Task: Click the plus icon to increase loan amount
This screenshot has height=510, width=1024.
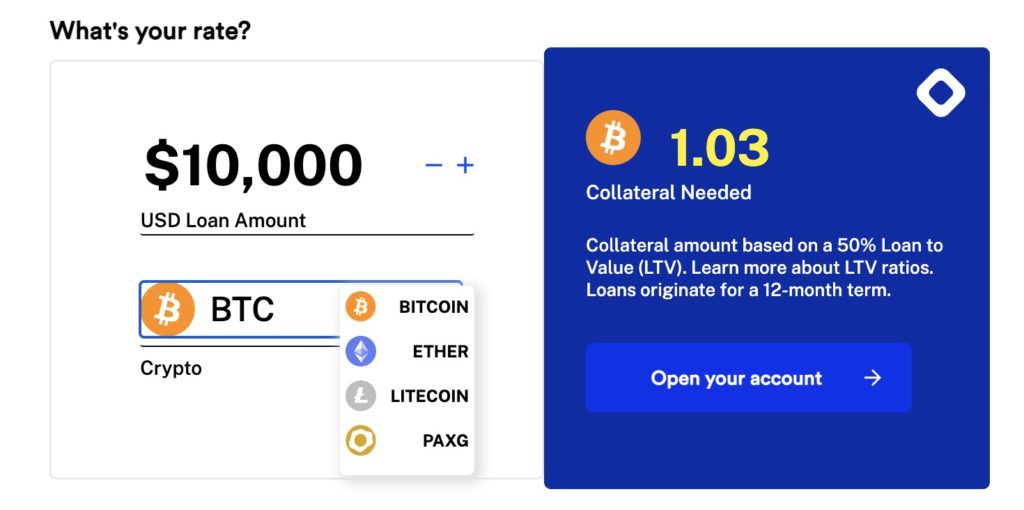Action: click(x=465, y=165)
